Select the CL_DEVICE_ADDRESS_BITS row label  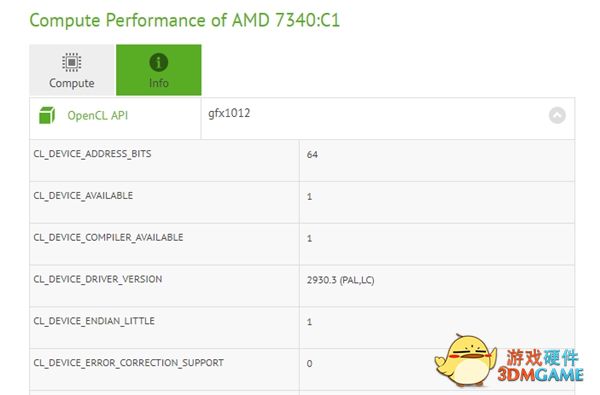92,154
